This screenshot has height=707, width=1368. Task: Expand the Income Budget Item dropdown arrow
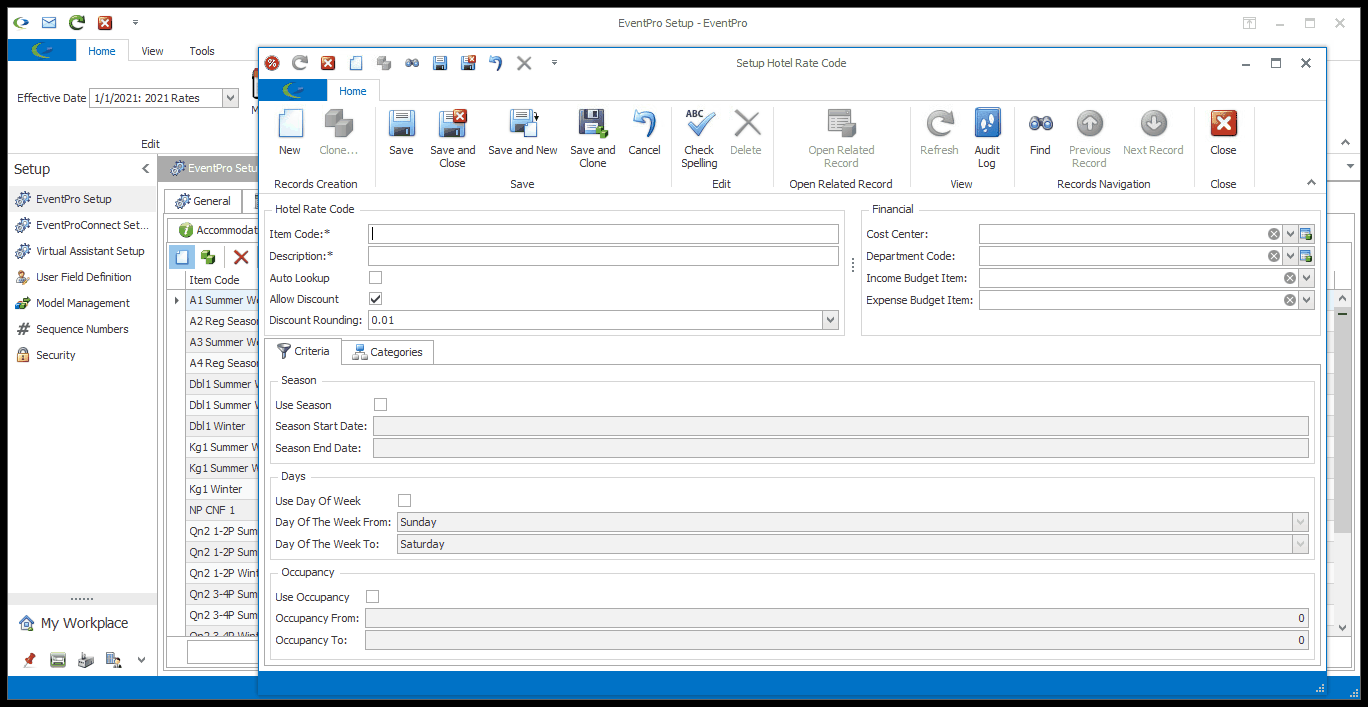(x=1306, y=278)
